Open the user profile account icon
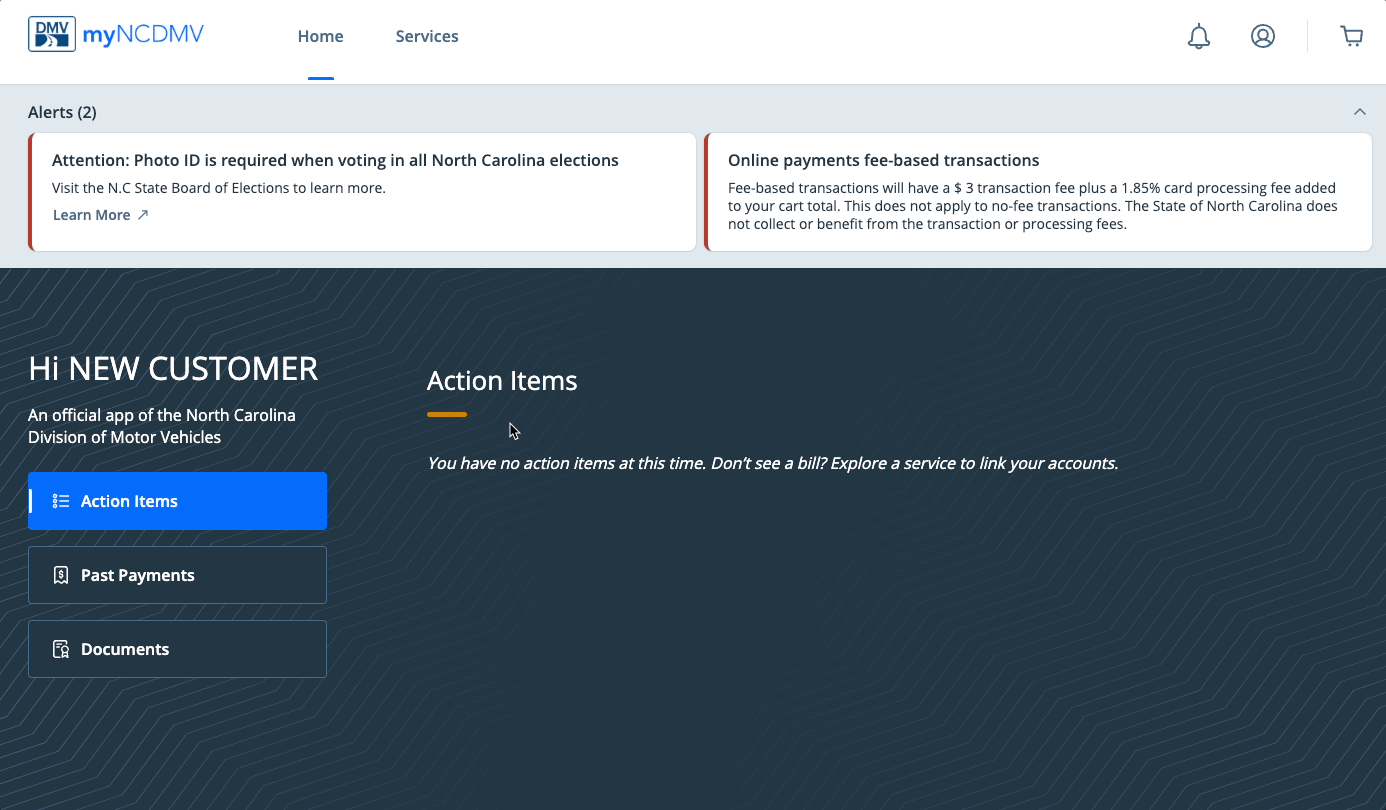The height and width of the screenshot is (810, 1386). 1263,37
